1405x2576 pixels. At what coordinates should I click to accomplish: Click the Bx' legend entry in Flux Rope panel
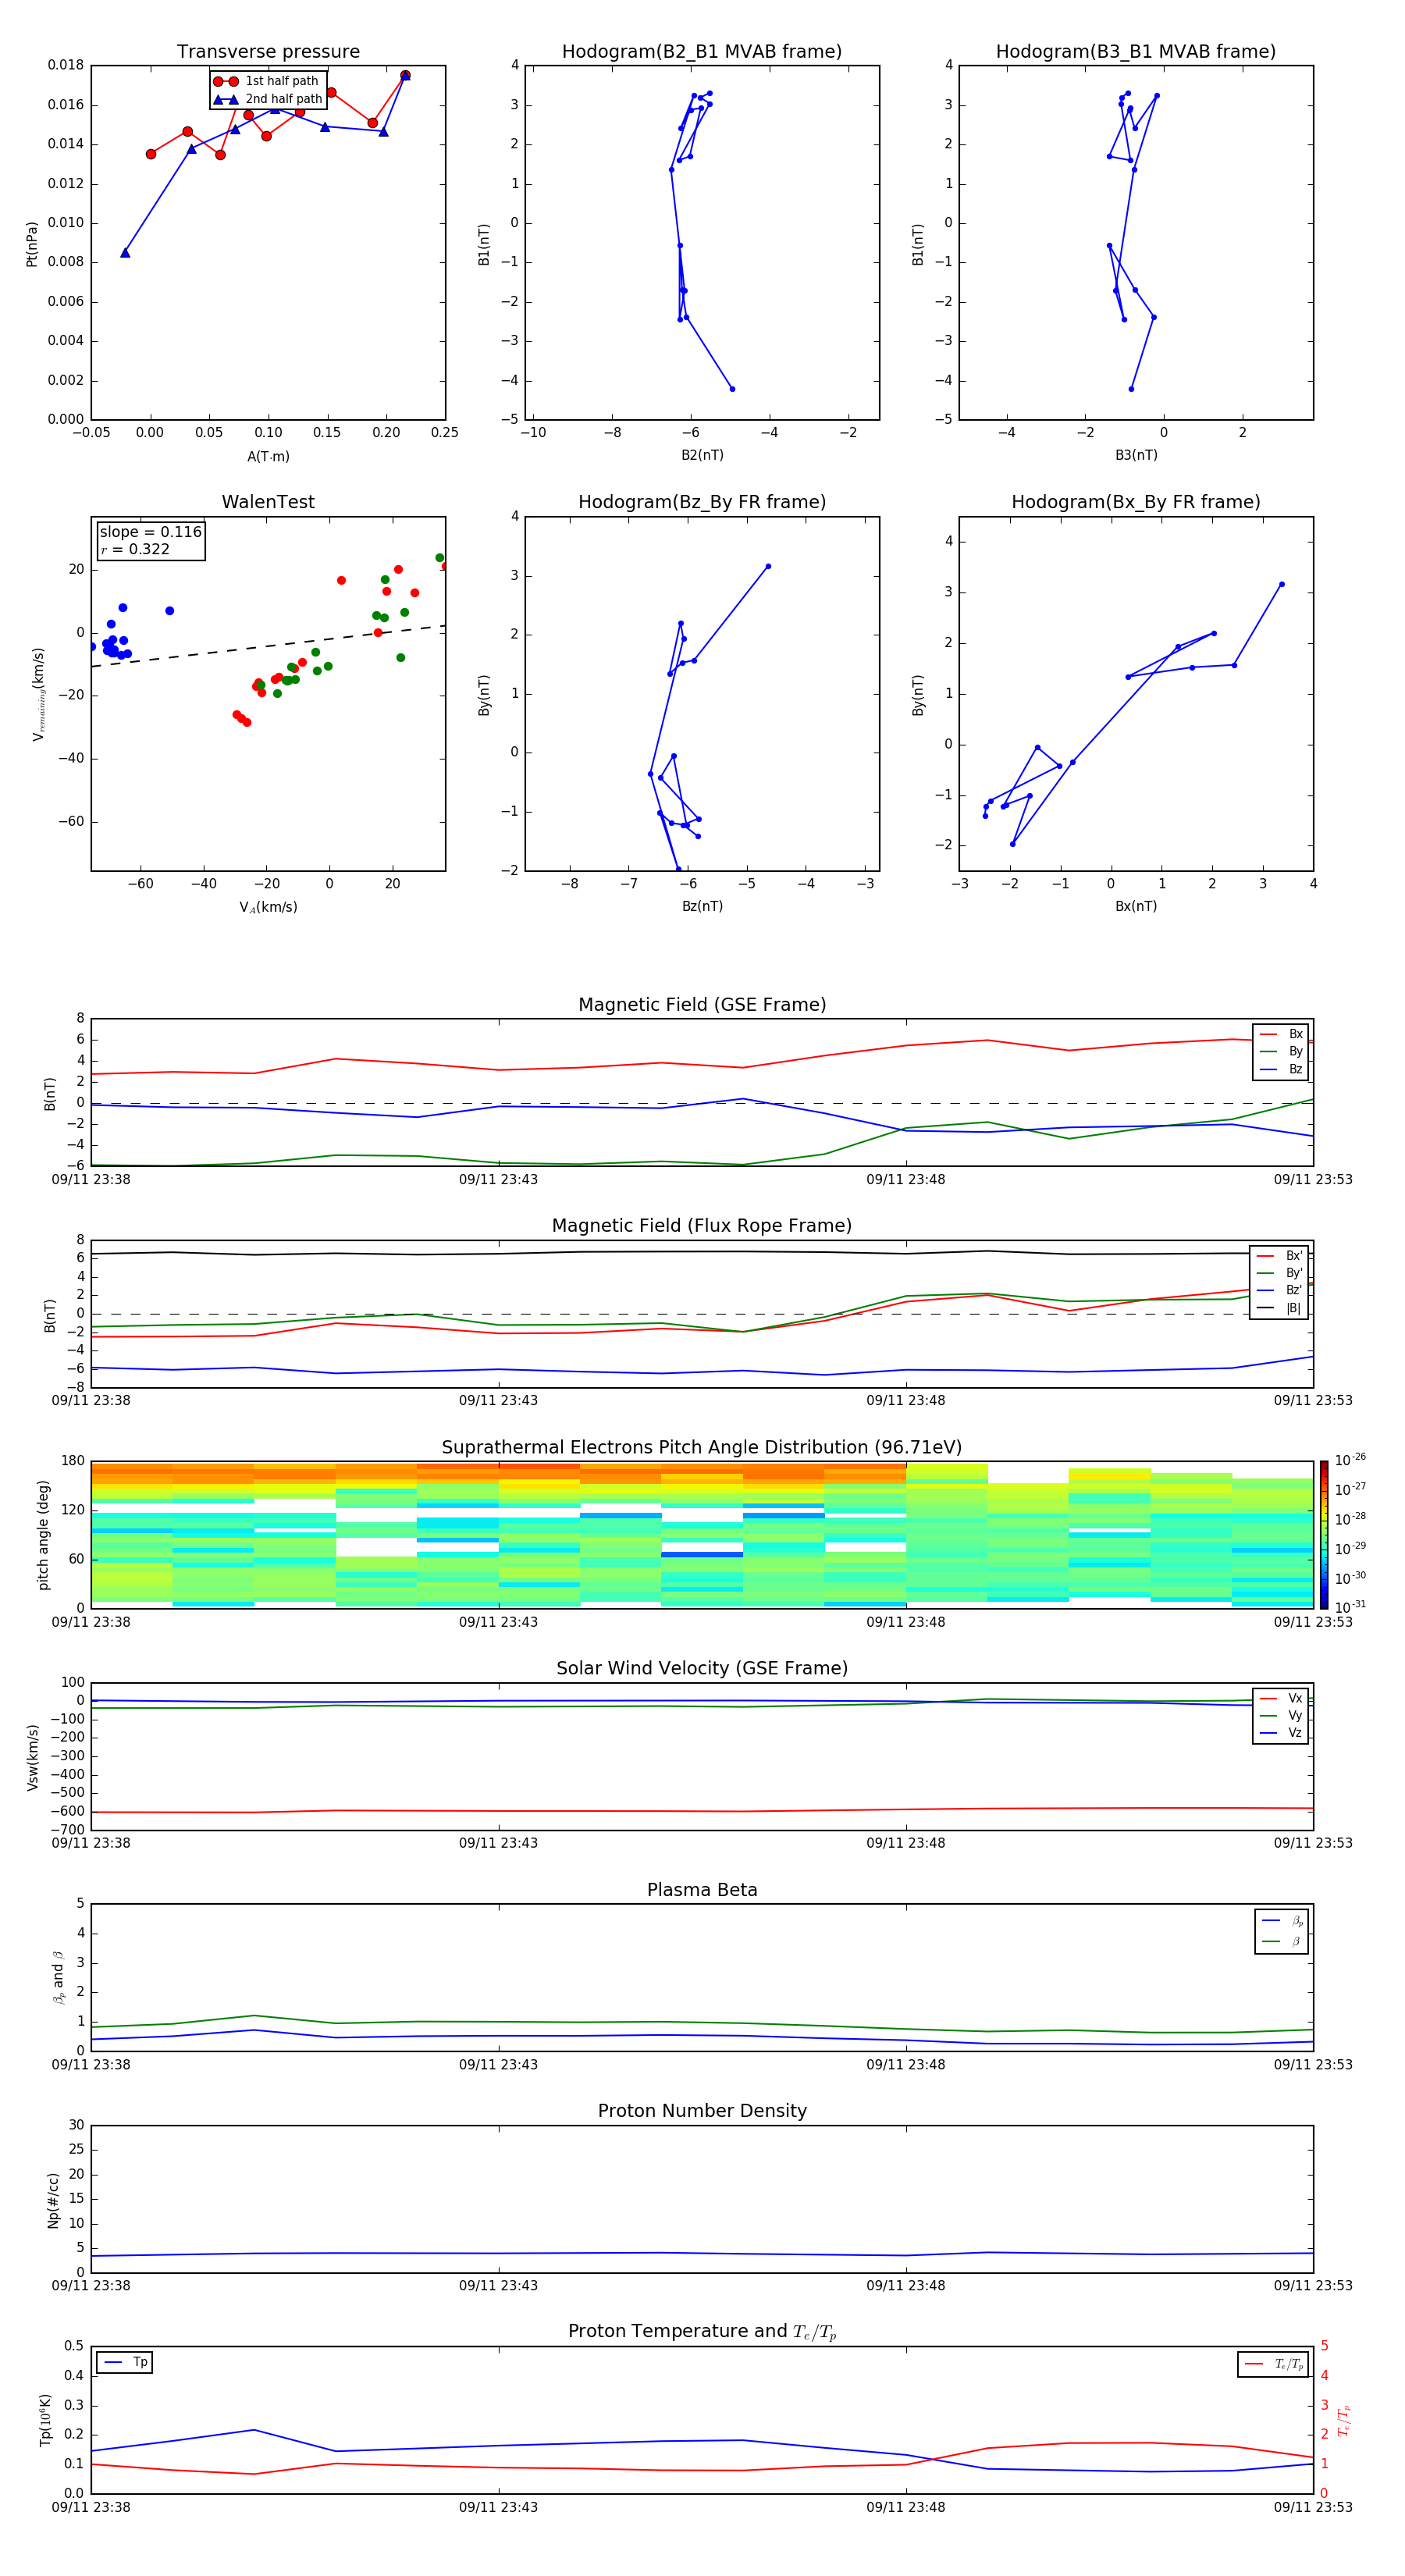point(1280,1256)
